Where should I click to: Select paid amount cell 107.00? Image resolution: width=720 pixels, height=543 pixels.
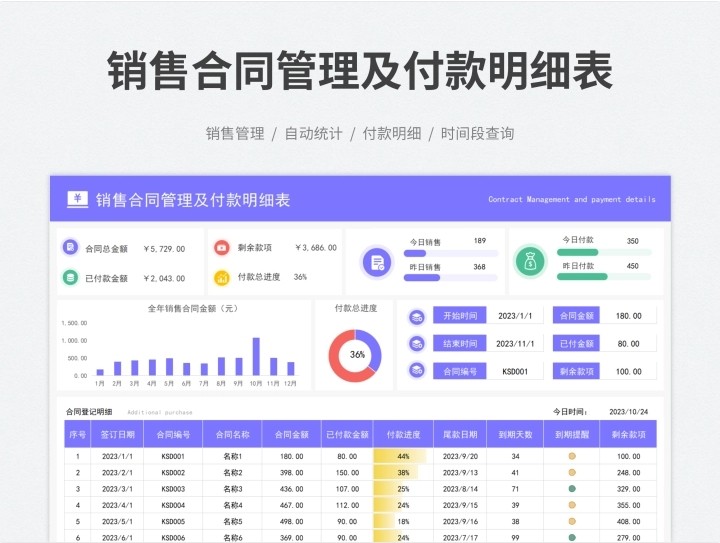(x=347, y=489)
